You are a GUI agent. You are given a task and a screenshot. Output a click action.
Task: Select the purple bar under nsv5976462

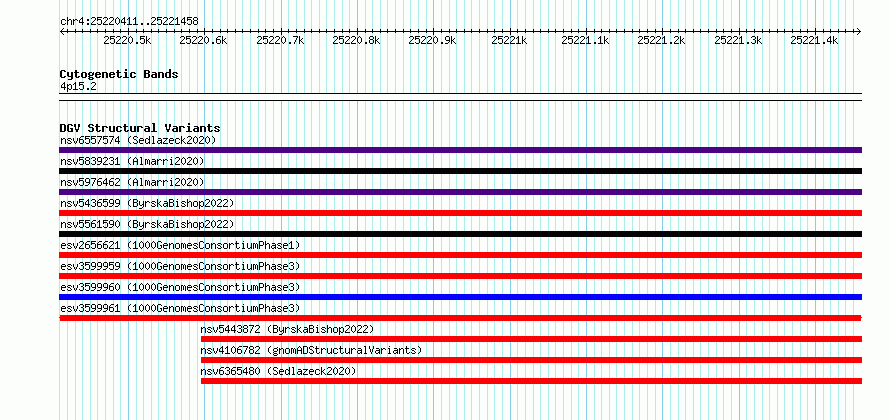coord(460,192)
